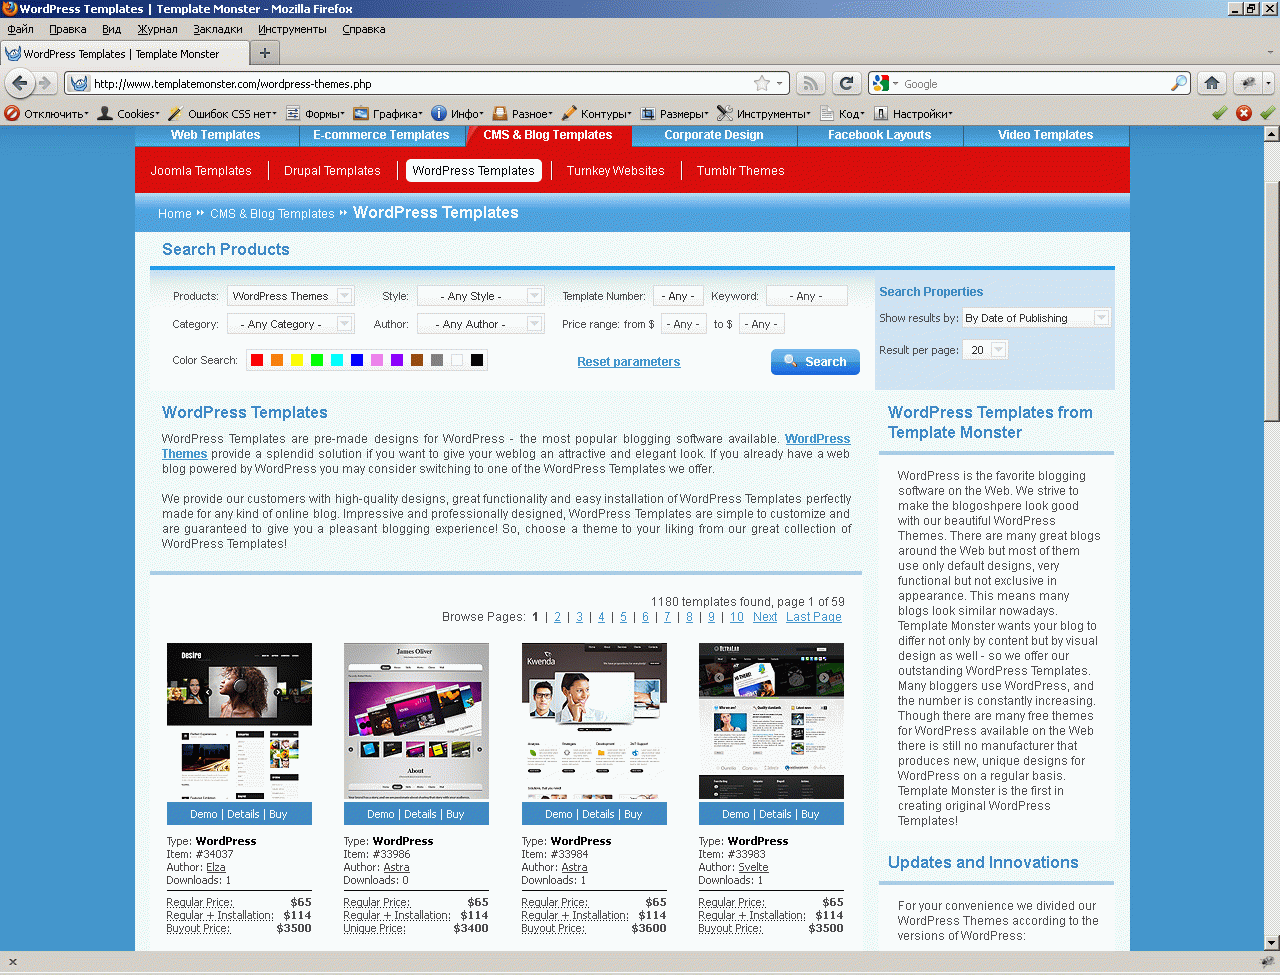
Task: Open the Show results by dropdown
Action: pos(1036,318)
